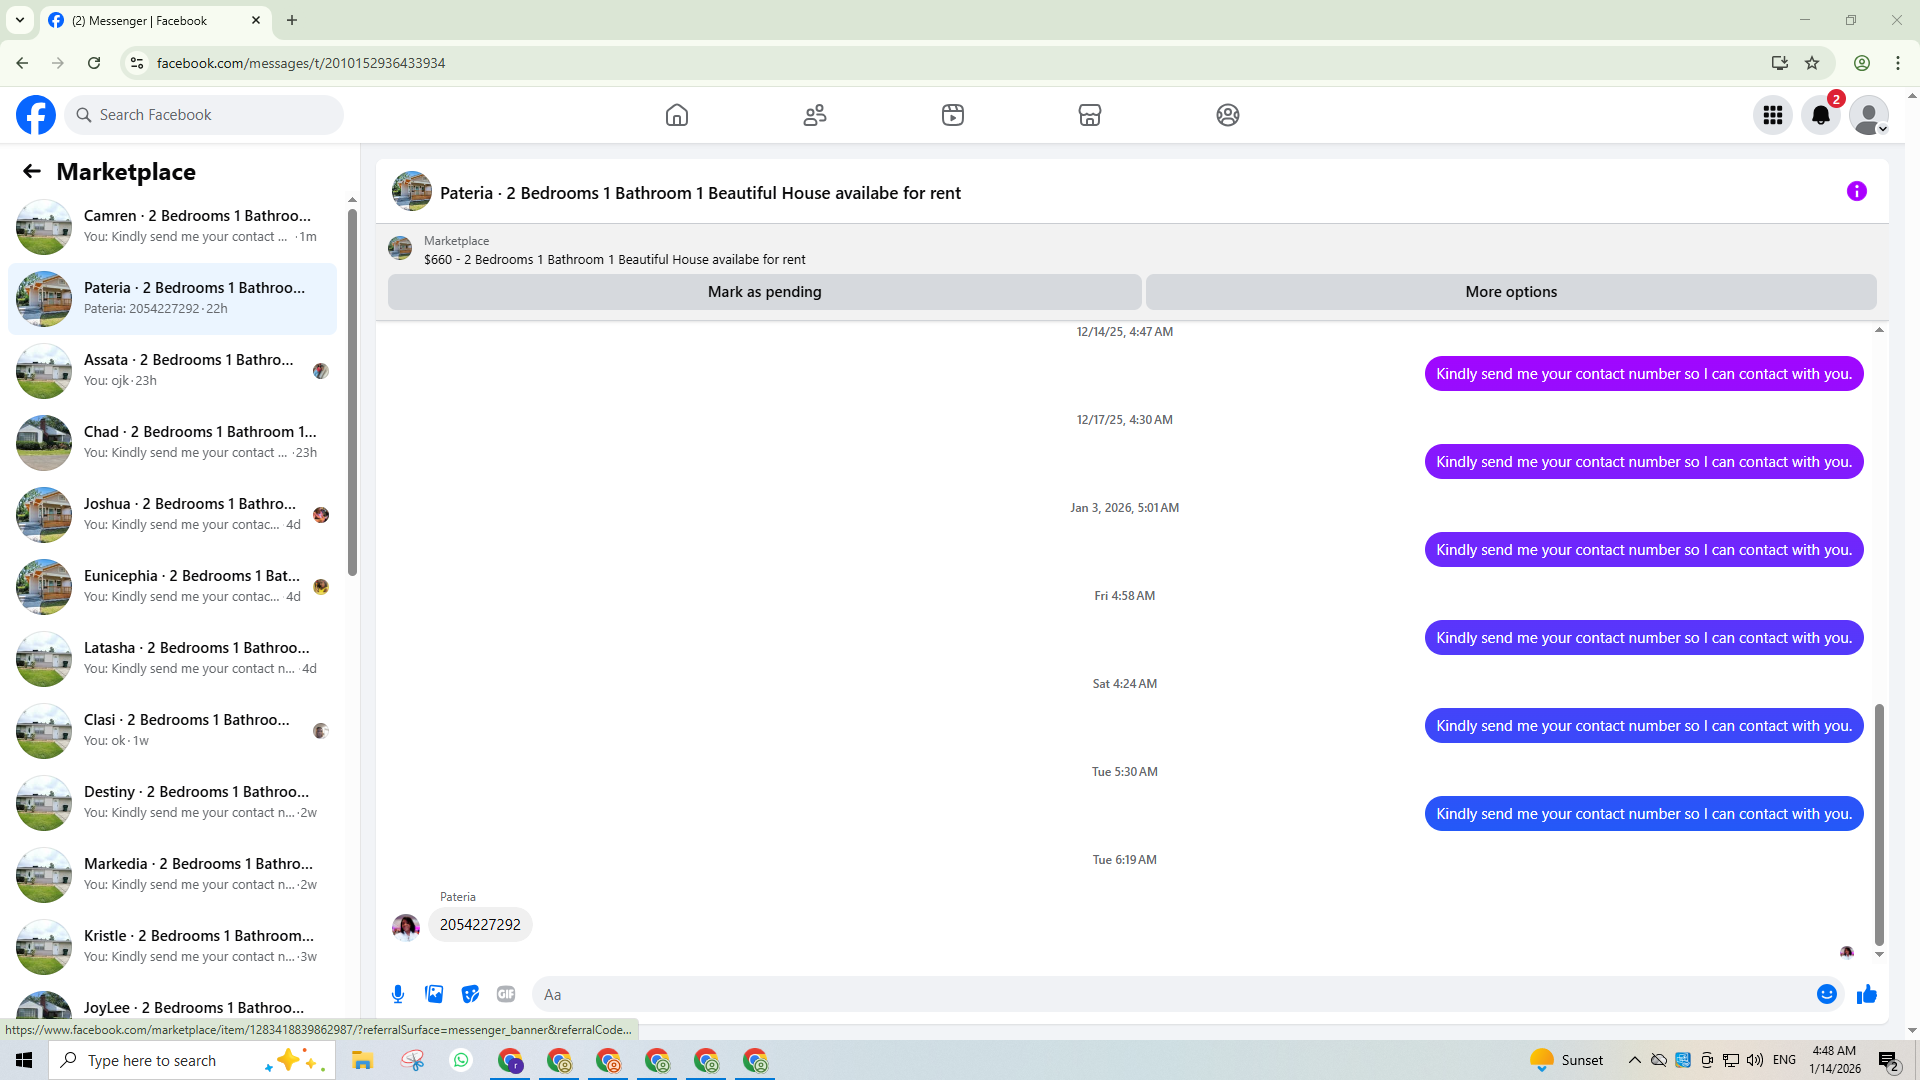
Task: Open conversation information purple icon
Action: coord(1856,191)
